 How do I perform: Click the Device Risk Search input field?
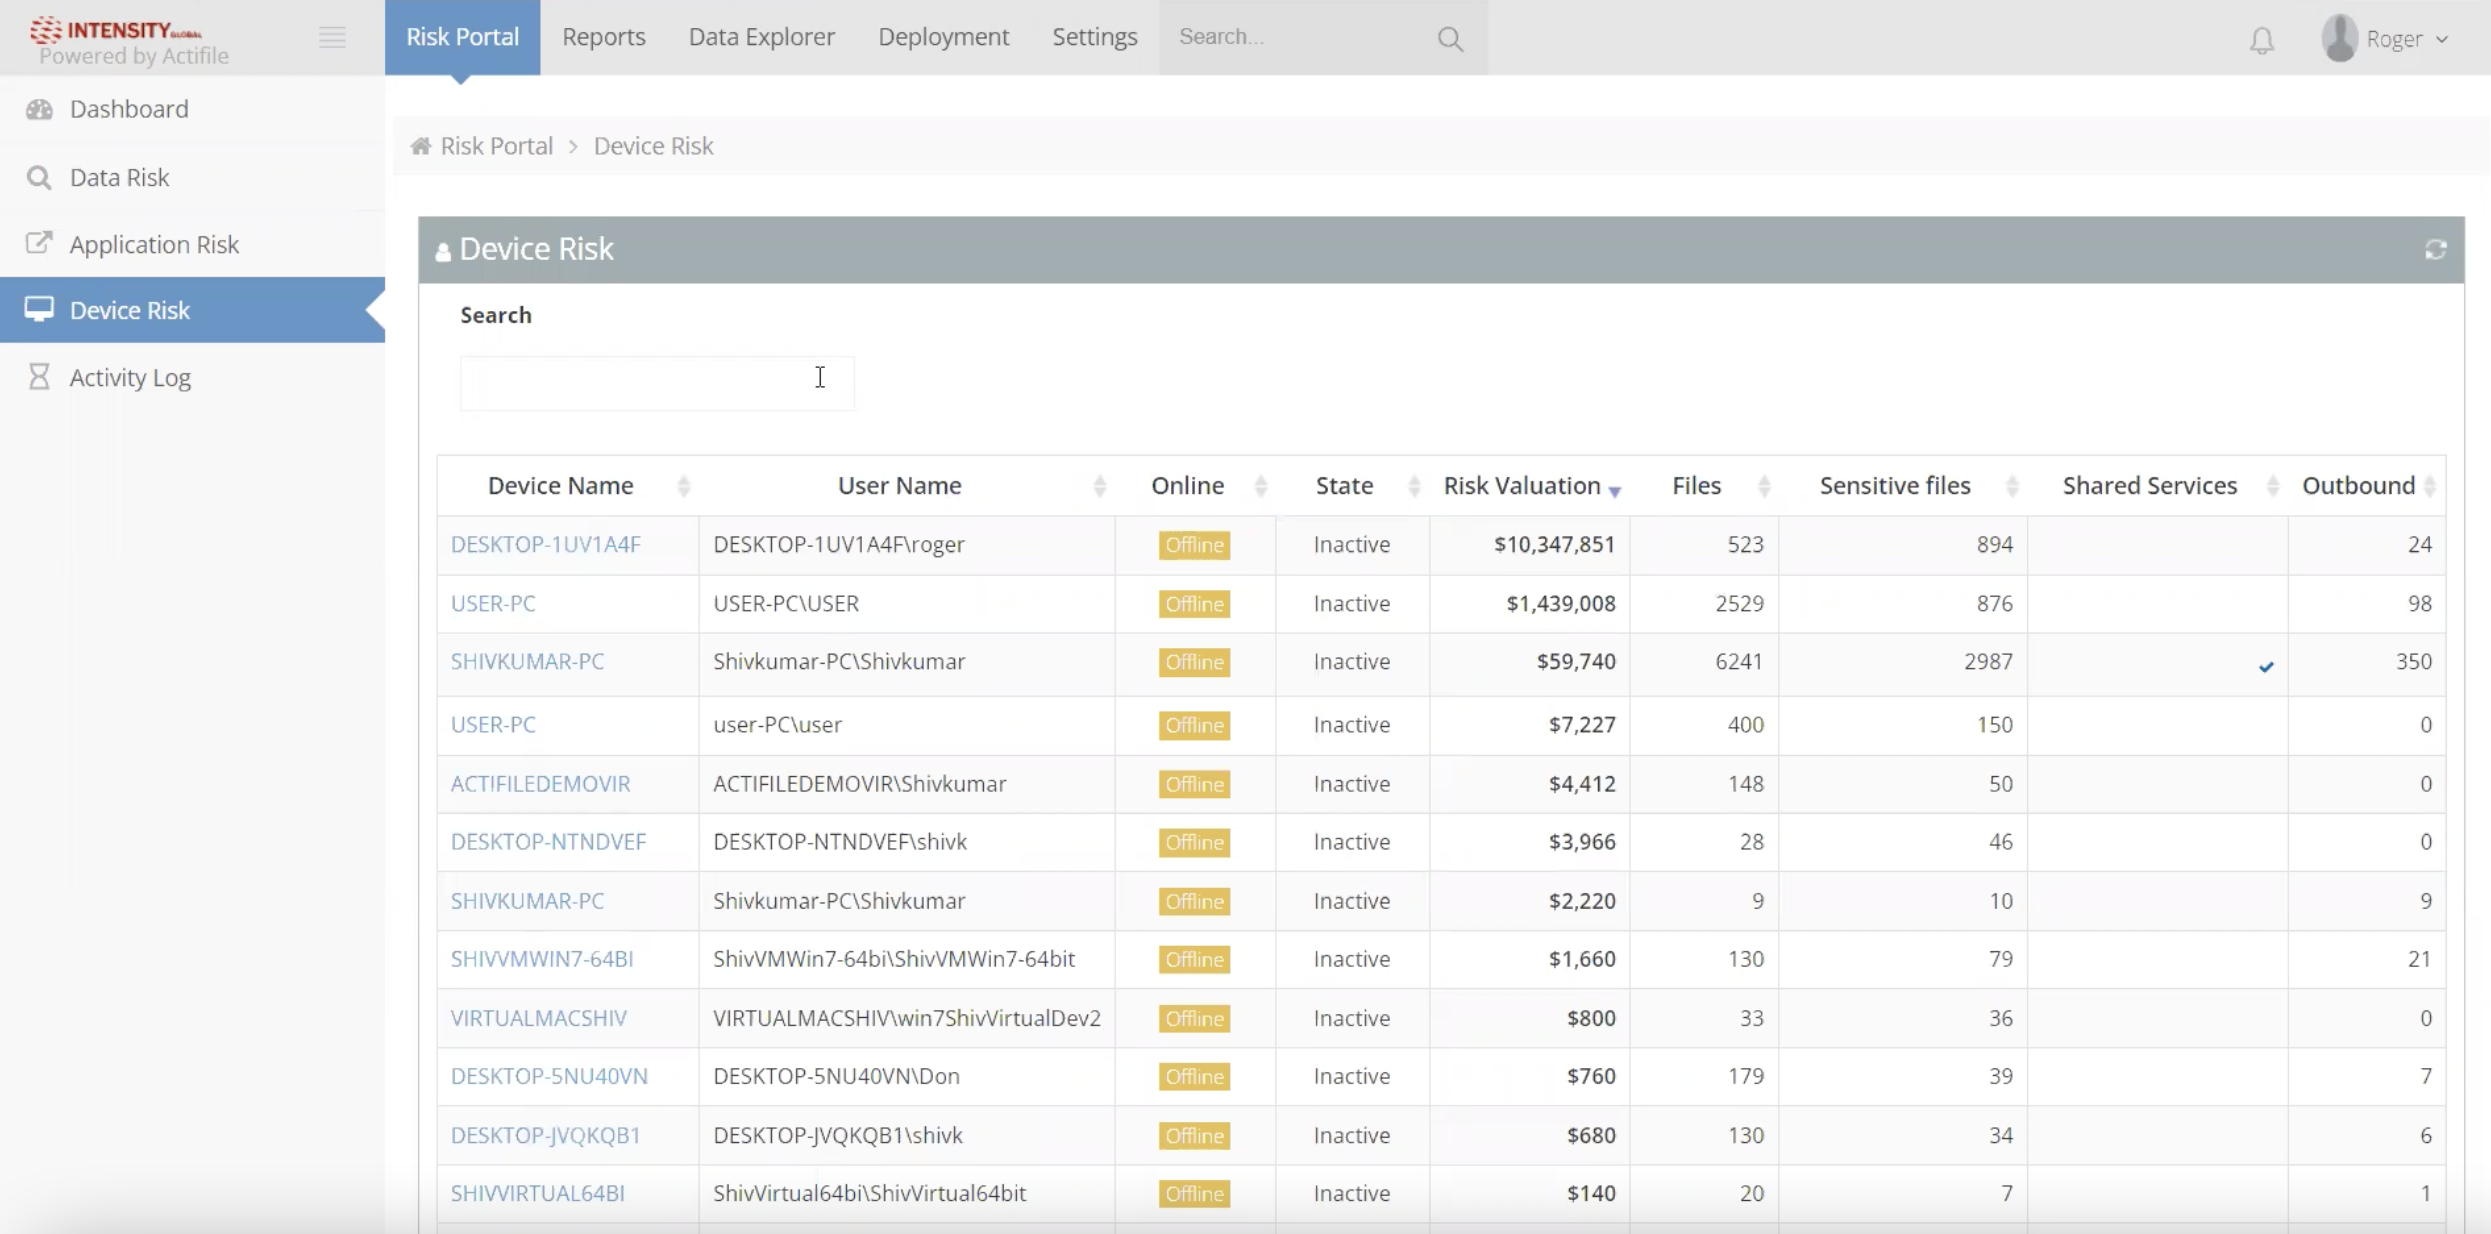click(656, 383)
